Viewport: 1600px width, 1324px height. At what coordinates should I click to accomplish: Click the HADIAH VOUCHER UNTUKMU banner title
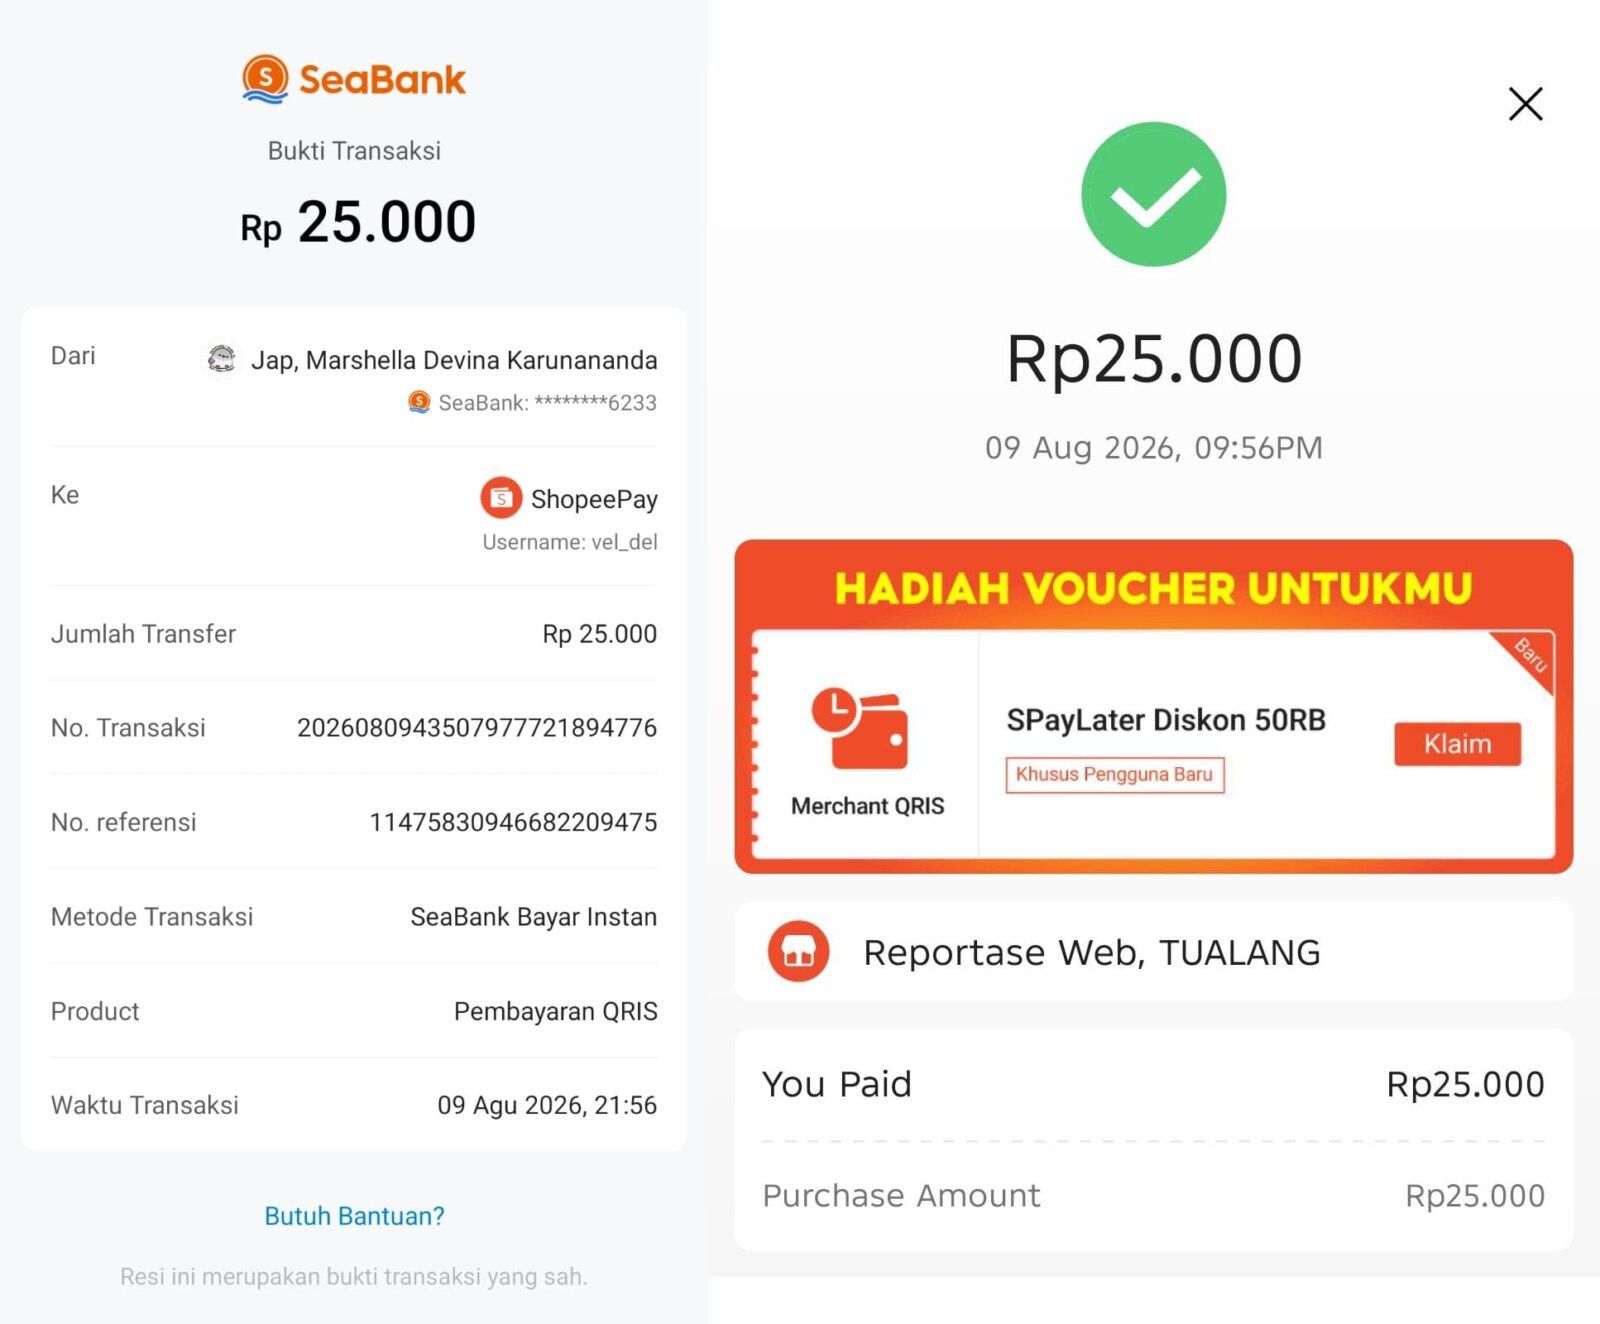[x=1153, y=588]
